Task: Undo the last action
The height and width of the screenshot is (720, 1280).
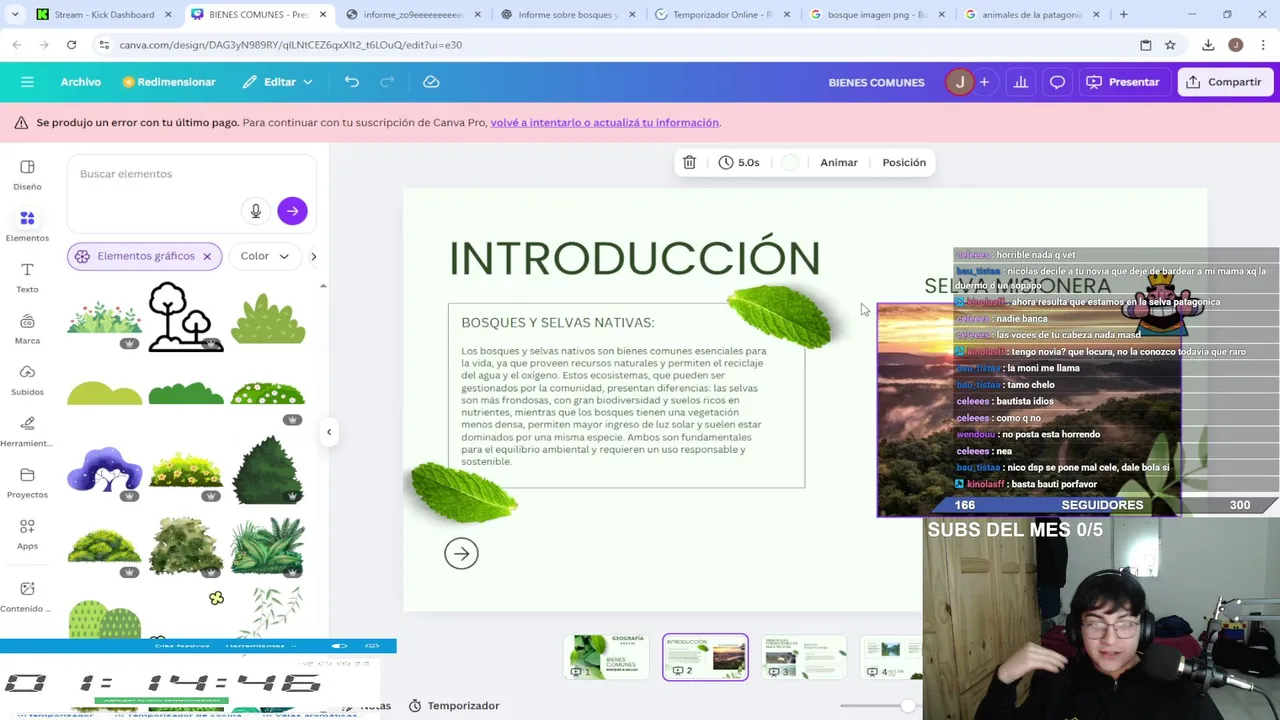Action: 352,82
